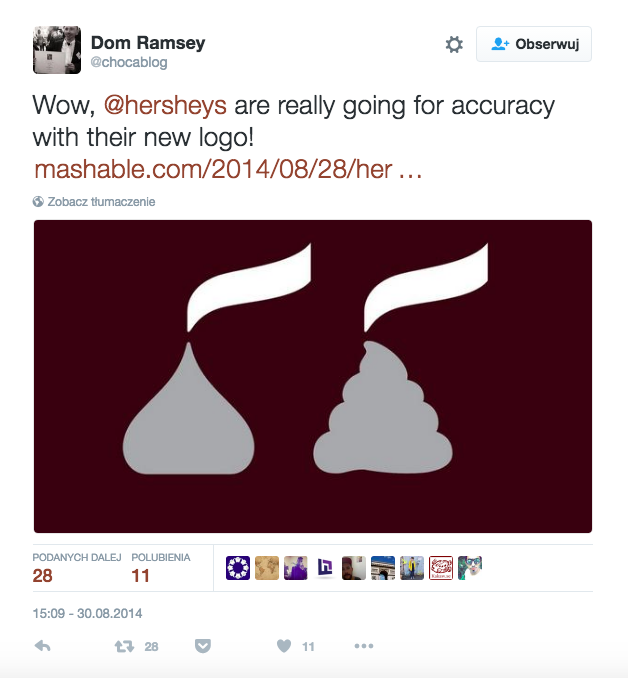Open Dom Ramsey's profile picture

point(56,50)
